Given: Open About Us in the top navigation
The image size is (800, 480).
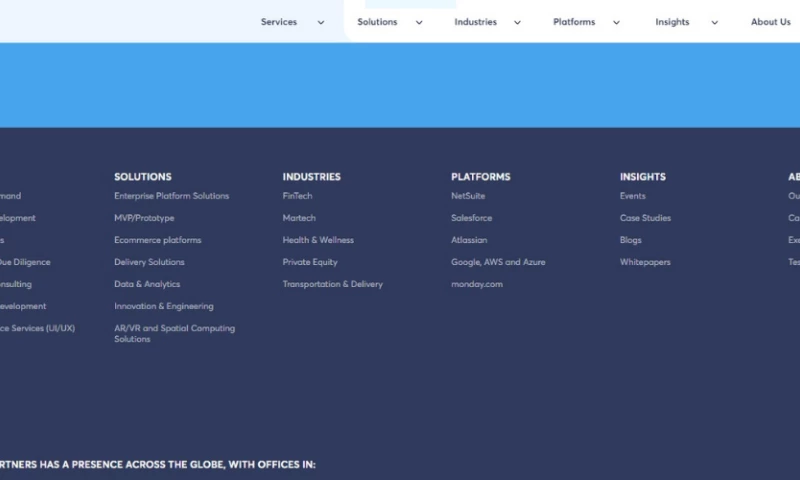Looking at the screenshot, I should pos(770,22).
